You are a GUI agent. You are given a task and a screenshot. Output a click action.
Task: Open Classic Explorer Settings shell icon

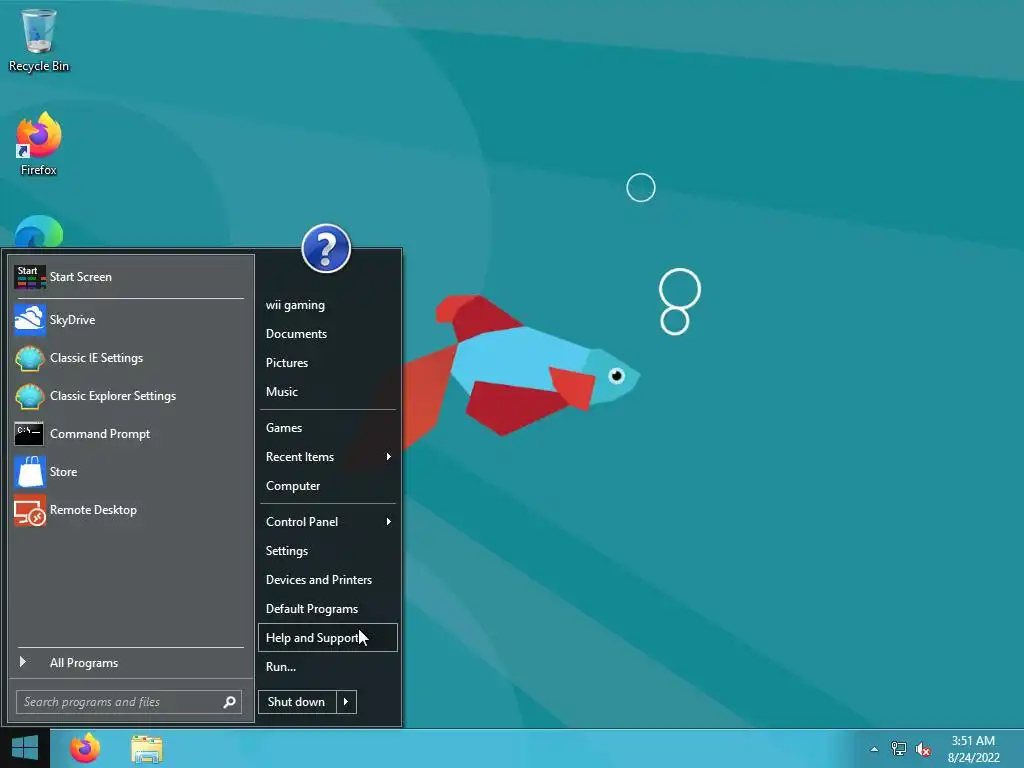click(x=30, y=396)
